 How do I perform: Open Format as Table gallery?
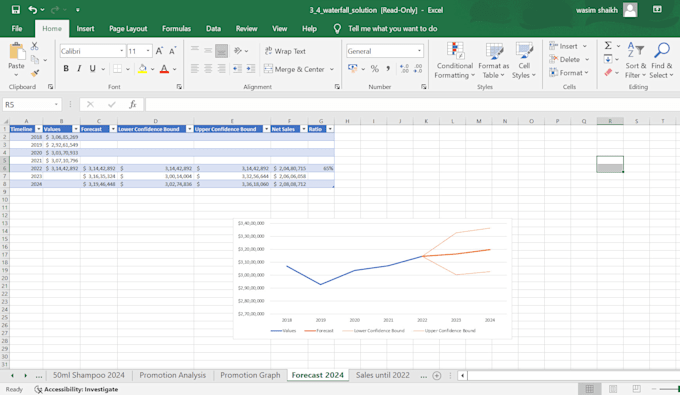[x=494, y=61]
